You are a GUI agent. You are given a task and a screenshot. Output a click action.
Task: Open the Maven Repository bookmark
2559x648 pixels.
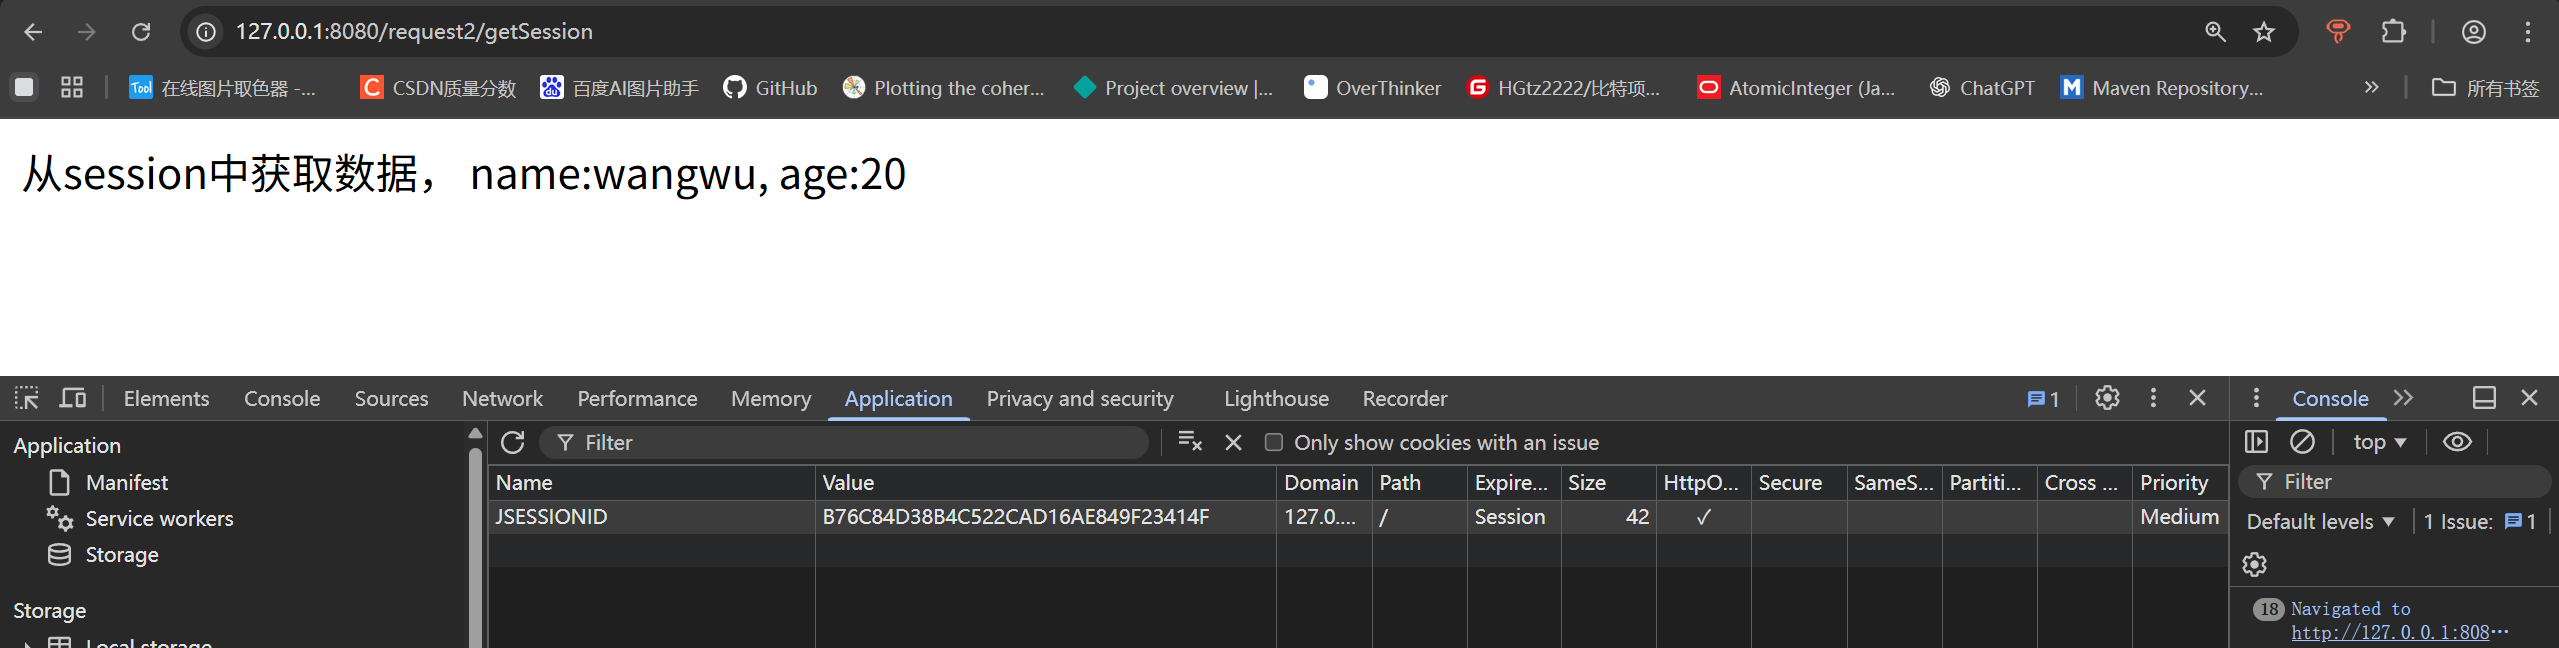coord(2161,88)
